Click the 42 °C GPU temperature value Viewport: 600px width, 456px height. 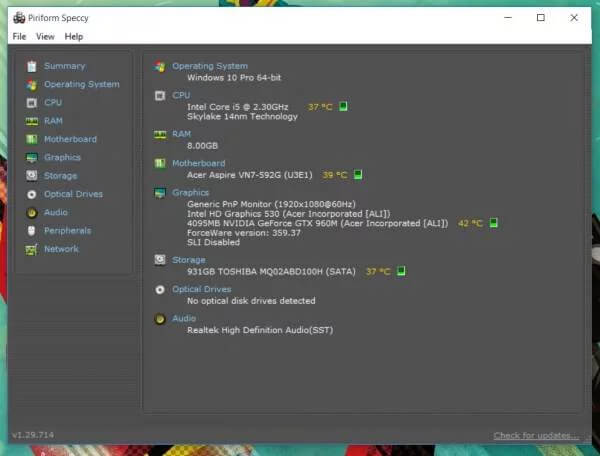point(470,223)
